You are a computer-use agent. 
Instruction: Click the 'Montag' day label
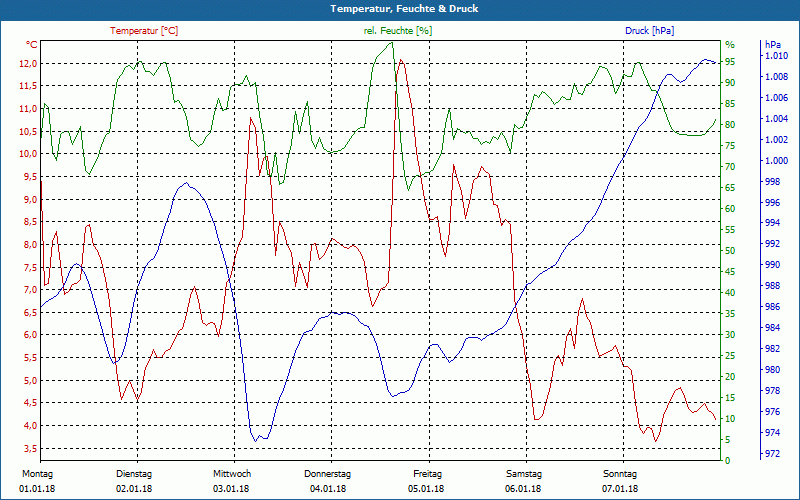click(37, 474)
